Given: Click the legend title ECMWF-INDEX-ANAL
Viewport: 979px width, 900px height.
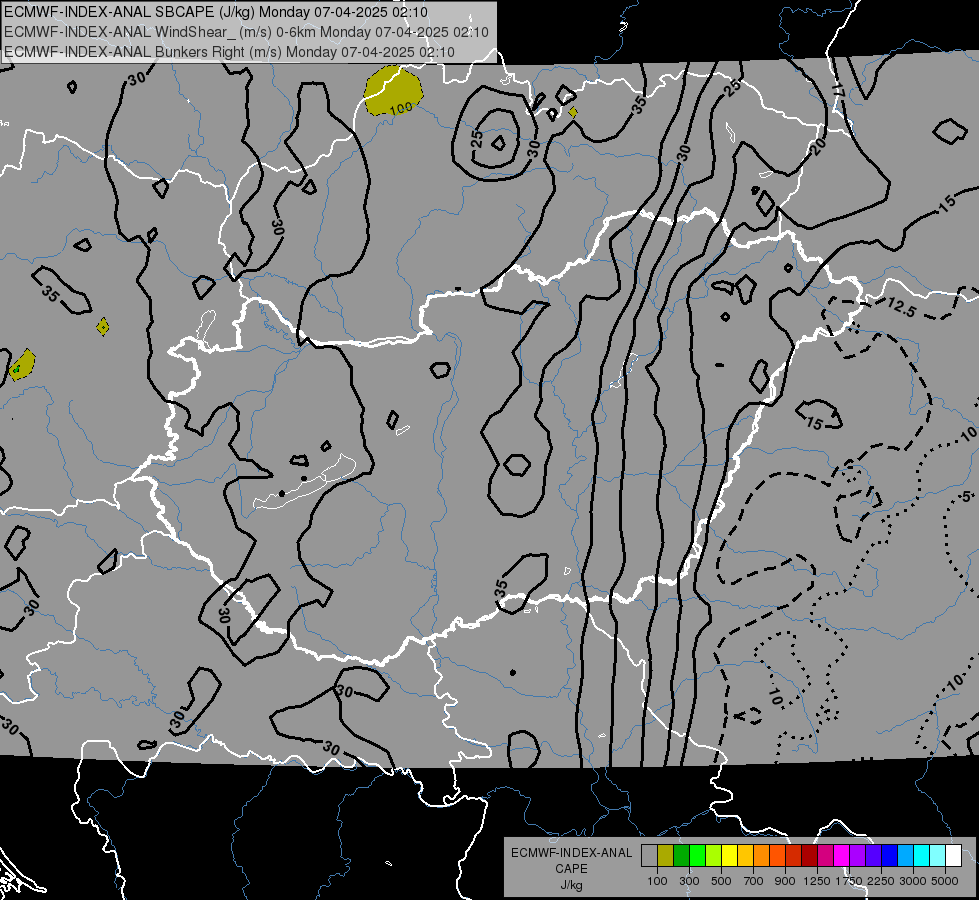Looking at the screenshot, I should coord(571,853).
